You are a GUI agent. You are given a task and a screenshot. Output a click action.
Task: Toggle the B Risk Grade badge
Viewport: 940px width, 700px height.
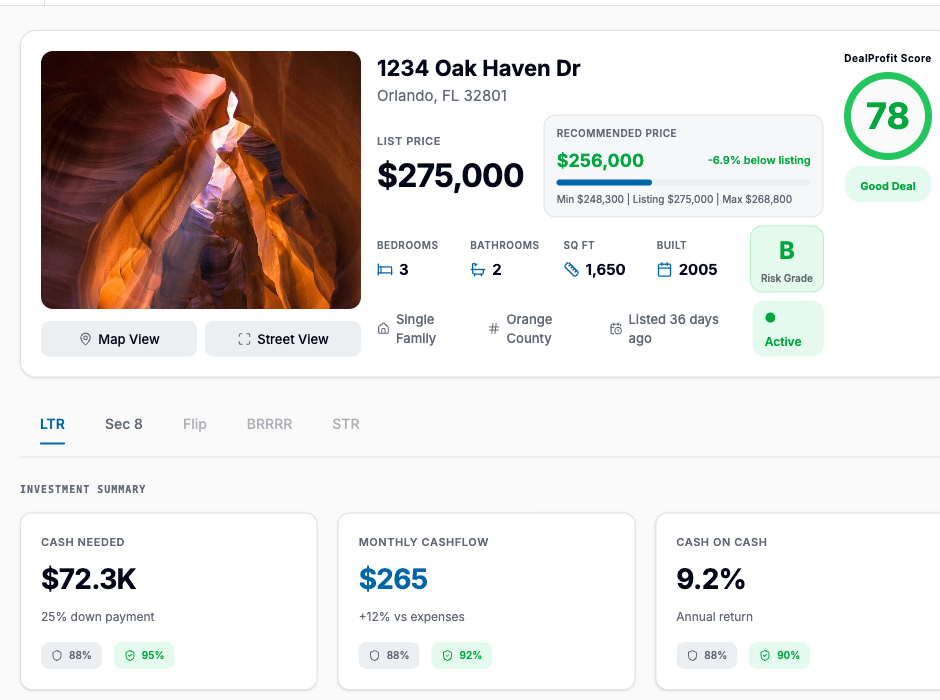pos(786,258)
